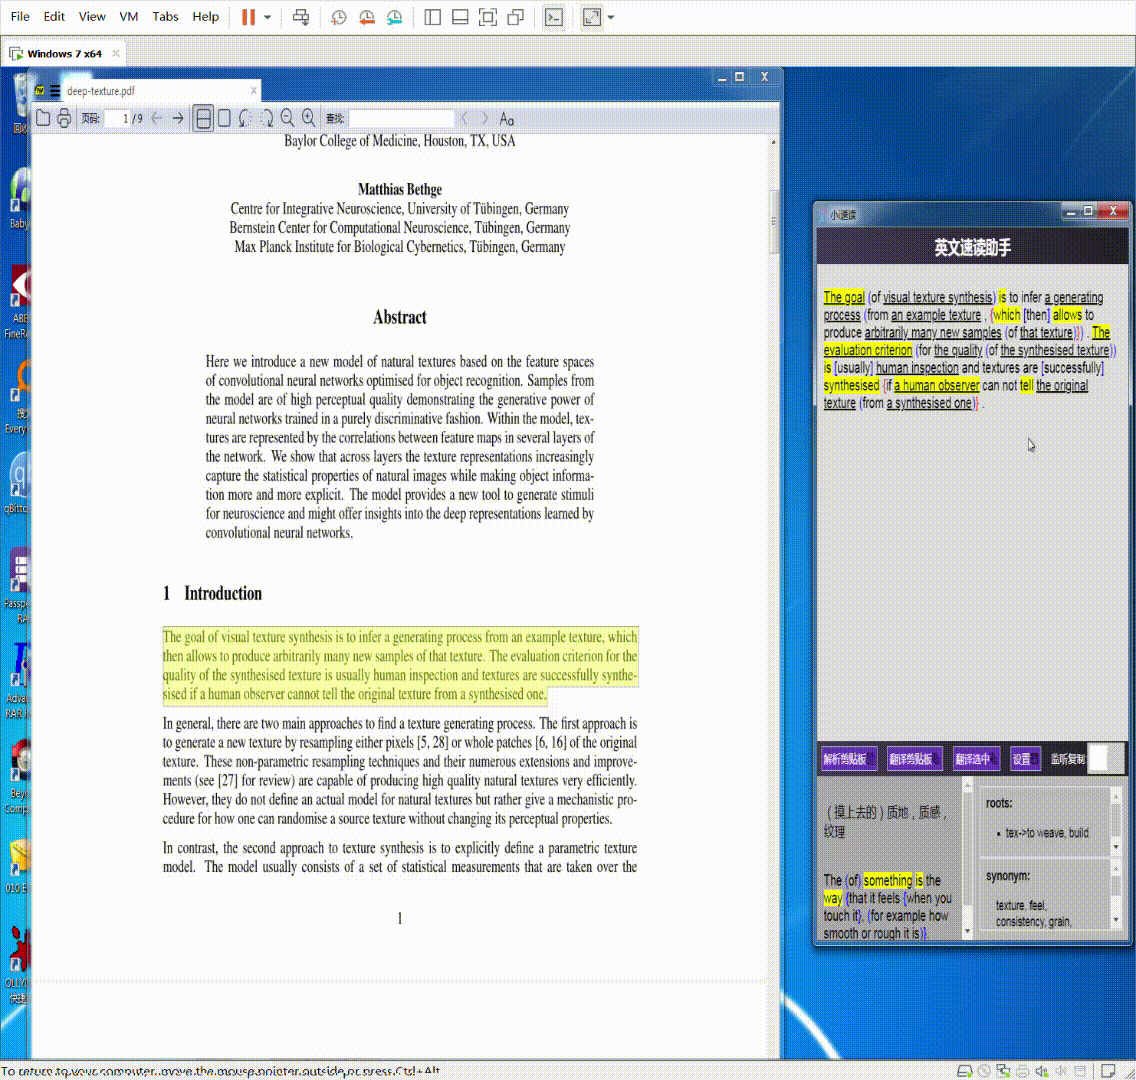Open the power options dropdown beside pause
Viewport: 1136px width, 1080px height.
(x=267, y=17)
